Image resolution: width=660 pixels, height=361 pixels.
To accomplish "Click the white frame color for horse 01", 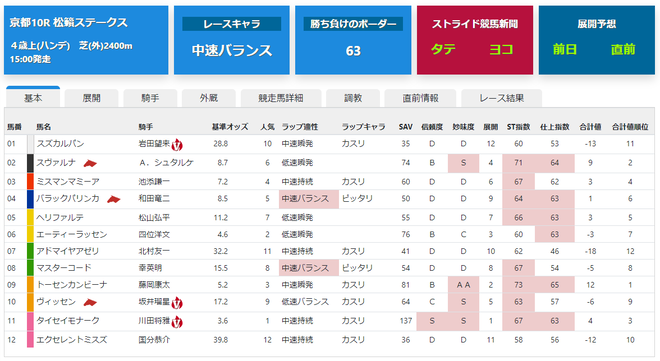I will click(30, 144).
